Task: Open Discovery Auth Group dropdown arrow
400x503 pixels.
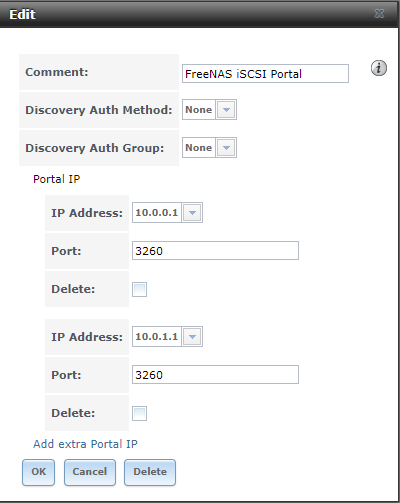Action: [226, 148]
